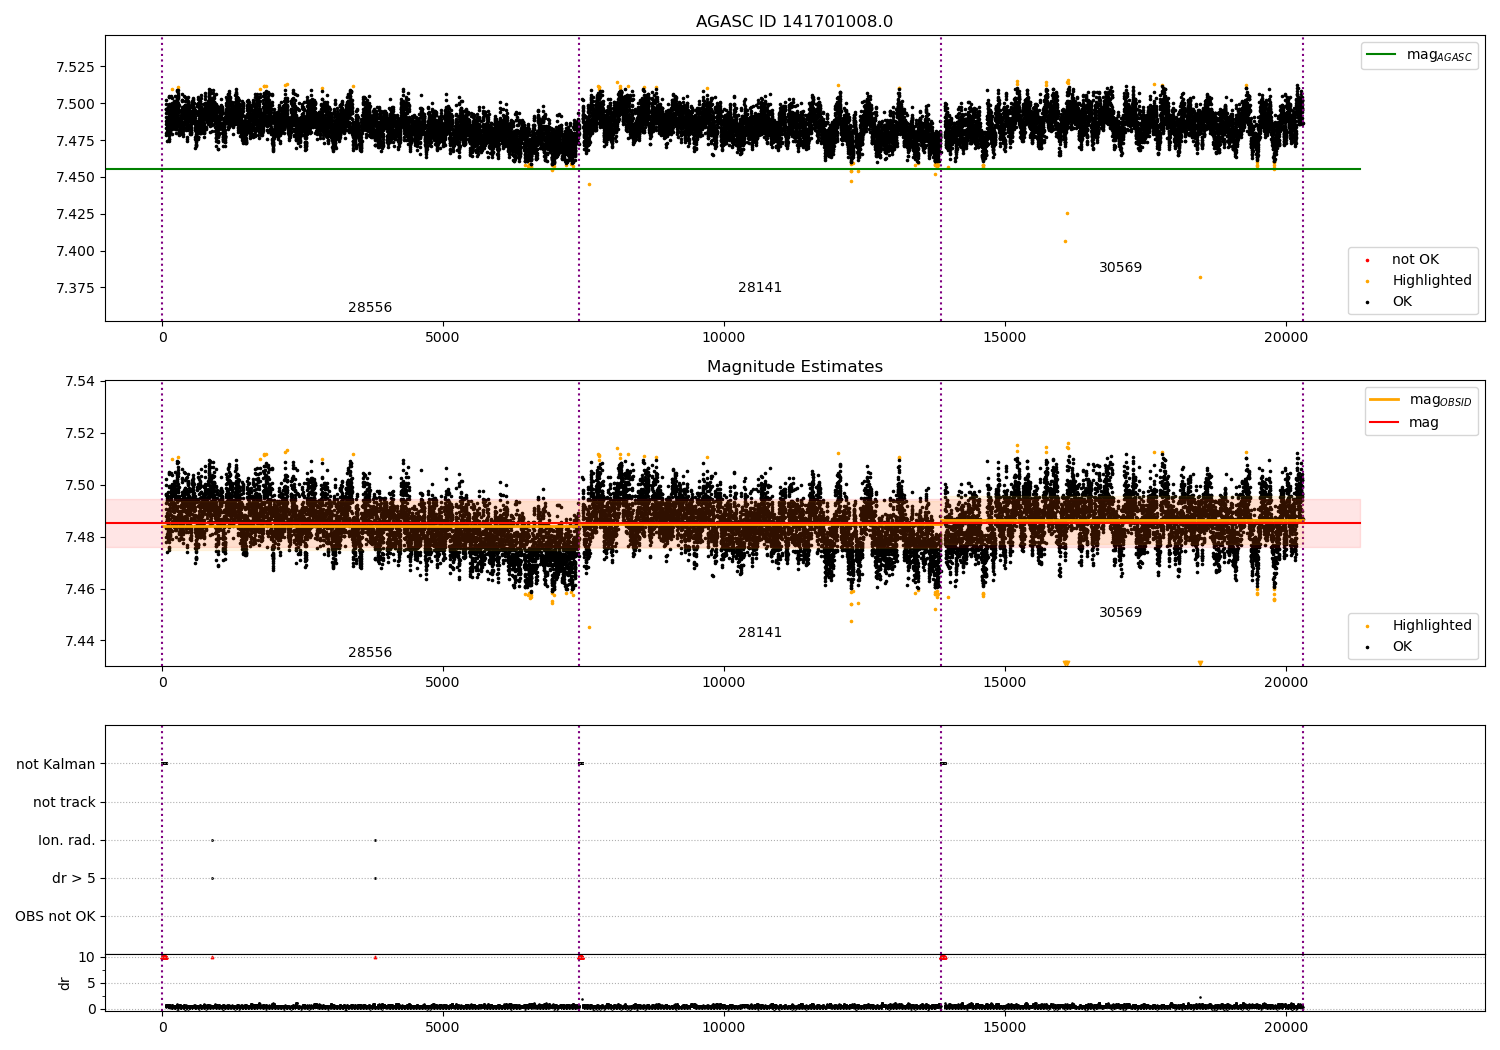The image size is (1500, 1050).
Task: Click the 7.425 y-axis tick label
Action: [75, 215]
